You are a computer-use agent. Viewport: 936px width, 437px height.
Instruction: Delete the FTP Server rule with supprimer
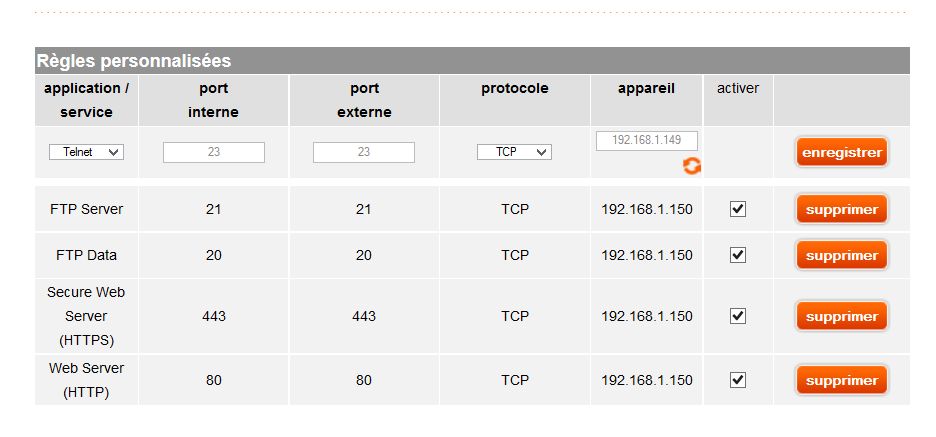click(x=841, y=210)
